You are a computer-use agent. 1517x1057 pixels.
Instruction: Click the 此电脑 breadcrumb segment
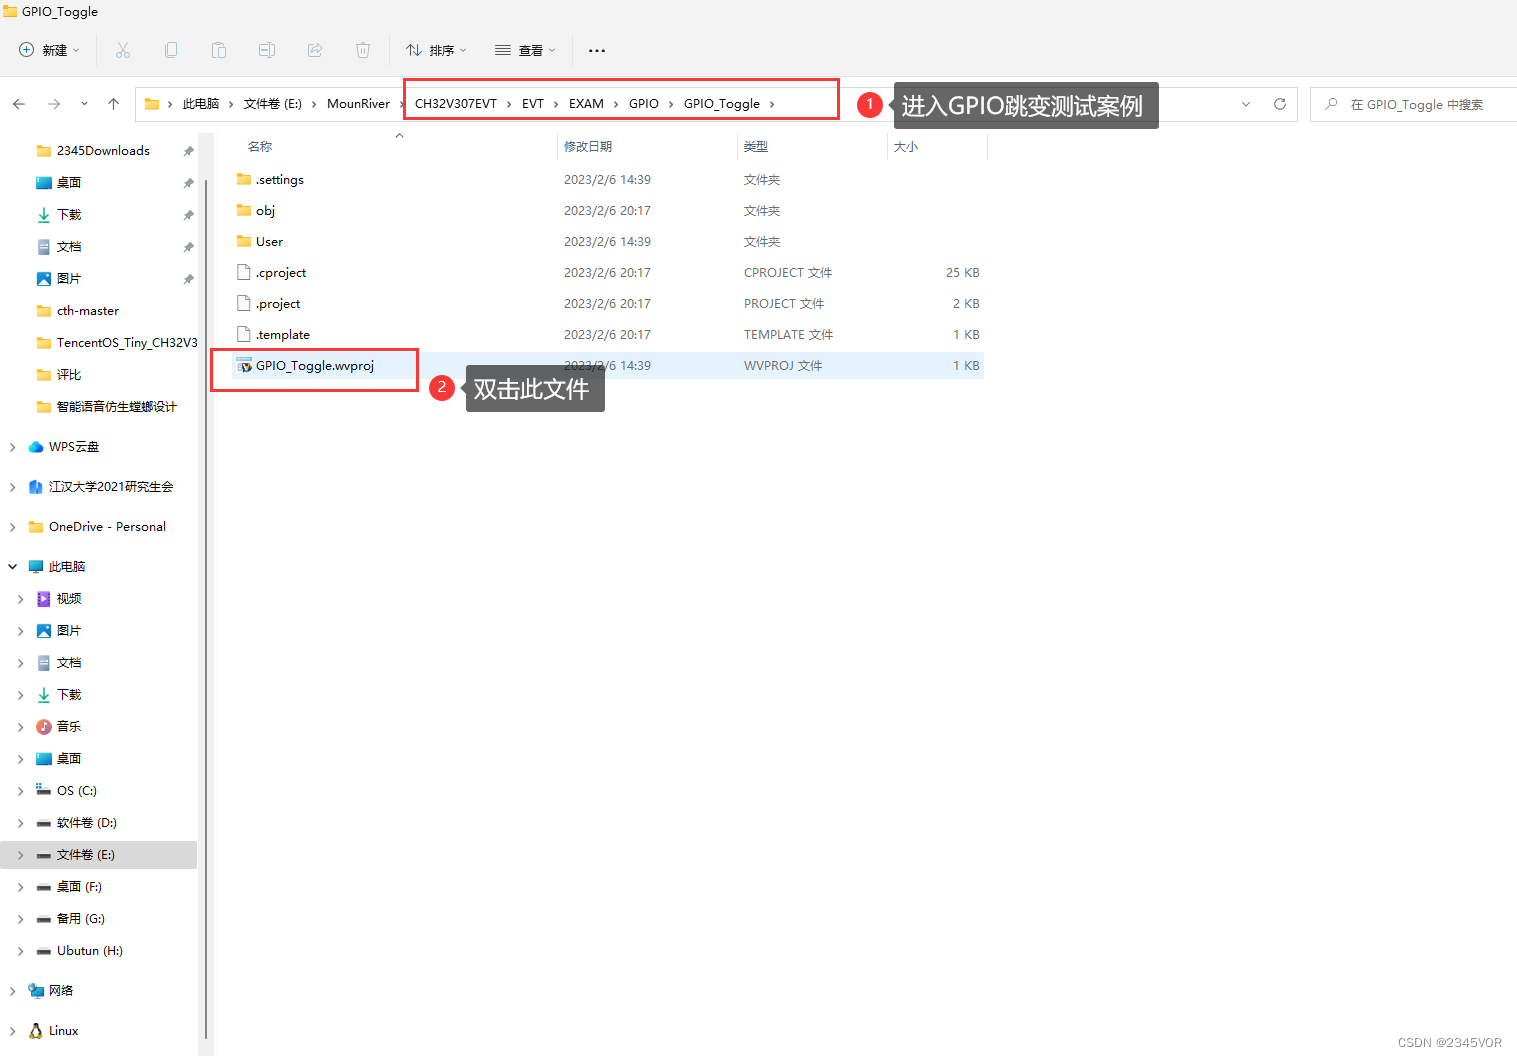[x=200, y=104]
